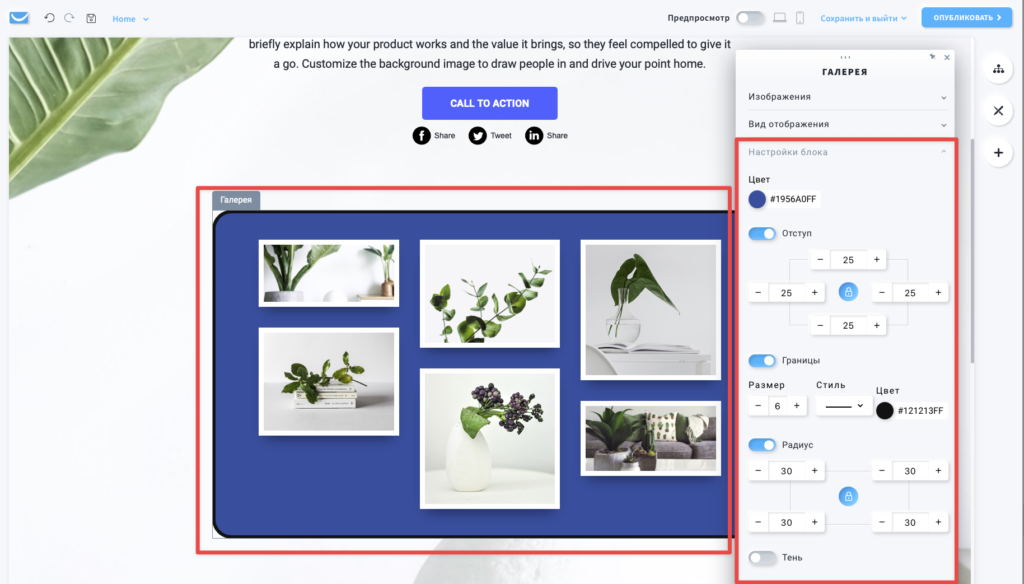The width and height of the screenshot is (1024, 584).
Task: Undo the last action
Action: coord(49,18)
